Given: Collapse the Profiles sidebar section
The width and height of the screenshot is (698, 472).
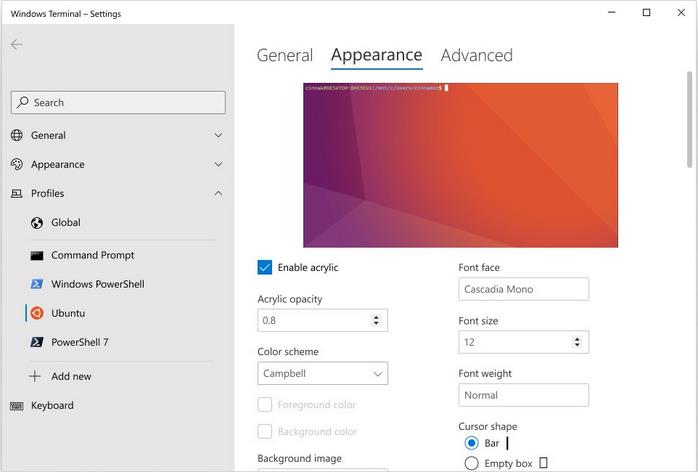Looking at the screenshot, I should [x=218, y=193].
